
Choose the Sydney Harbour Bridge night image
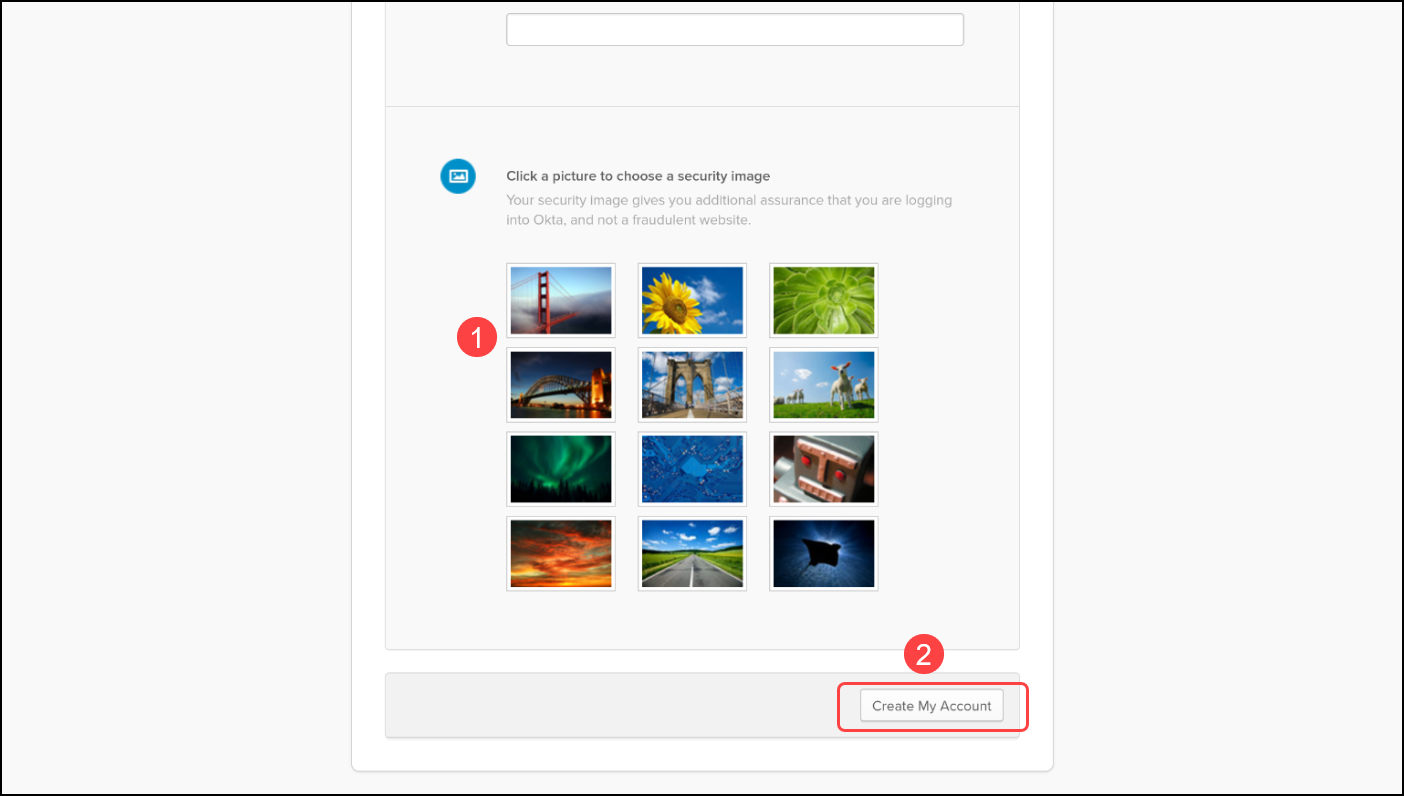coord(561,385)
